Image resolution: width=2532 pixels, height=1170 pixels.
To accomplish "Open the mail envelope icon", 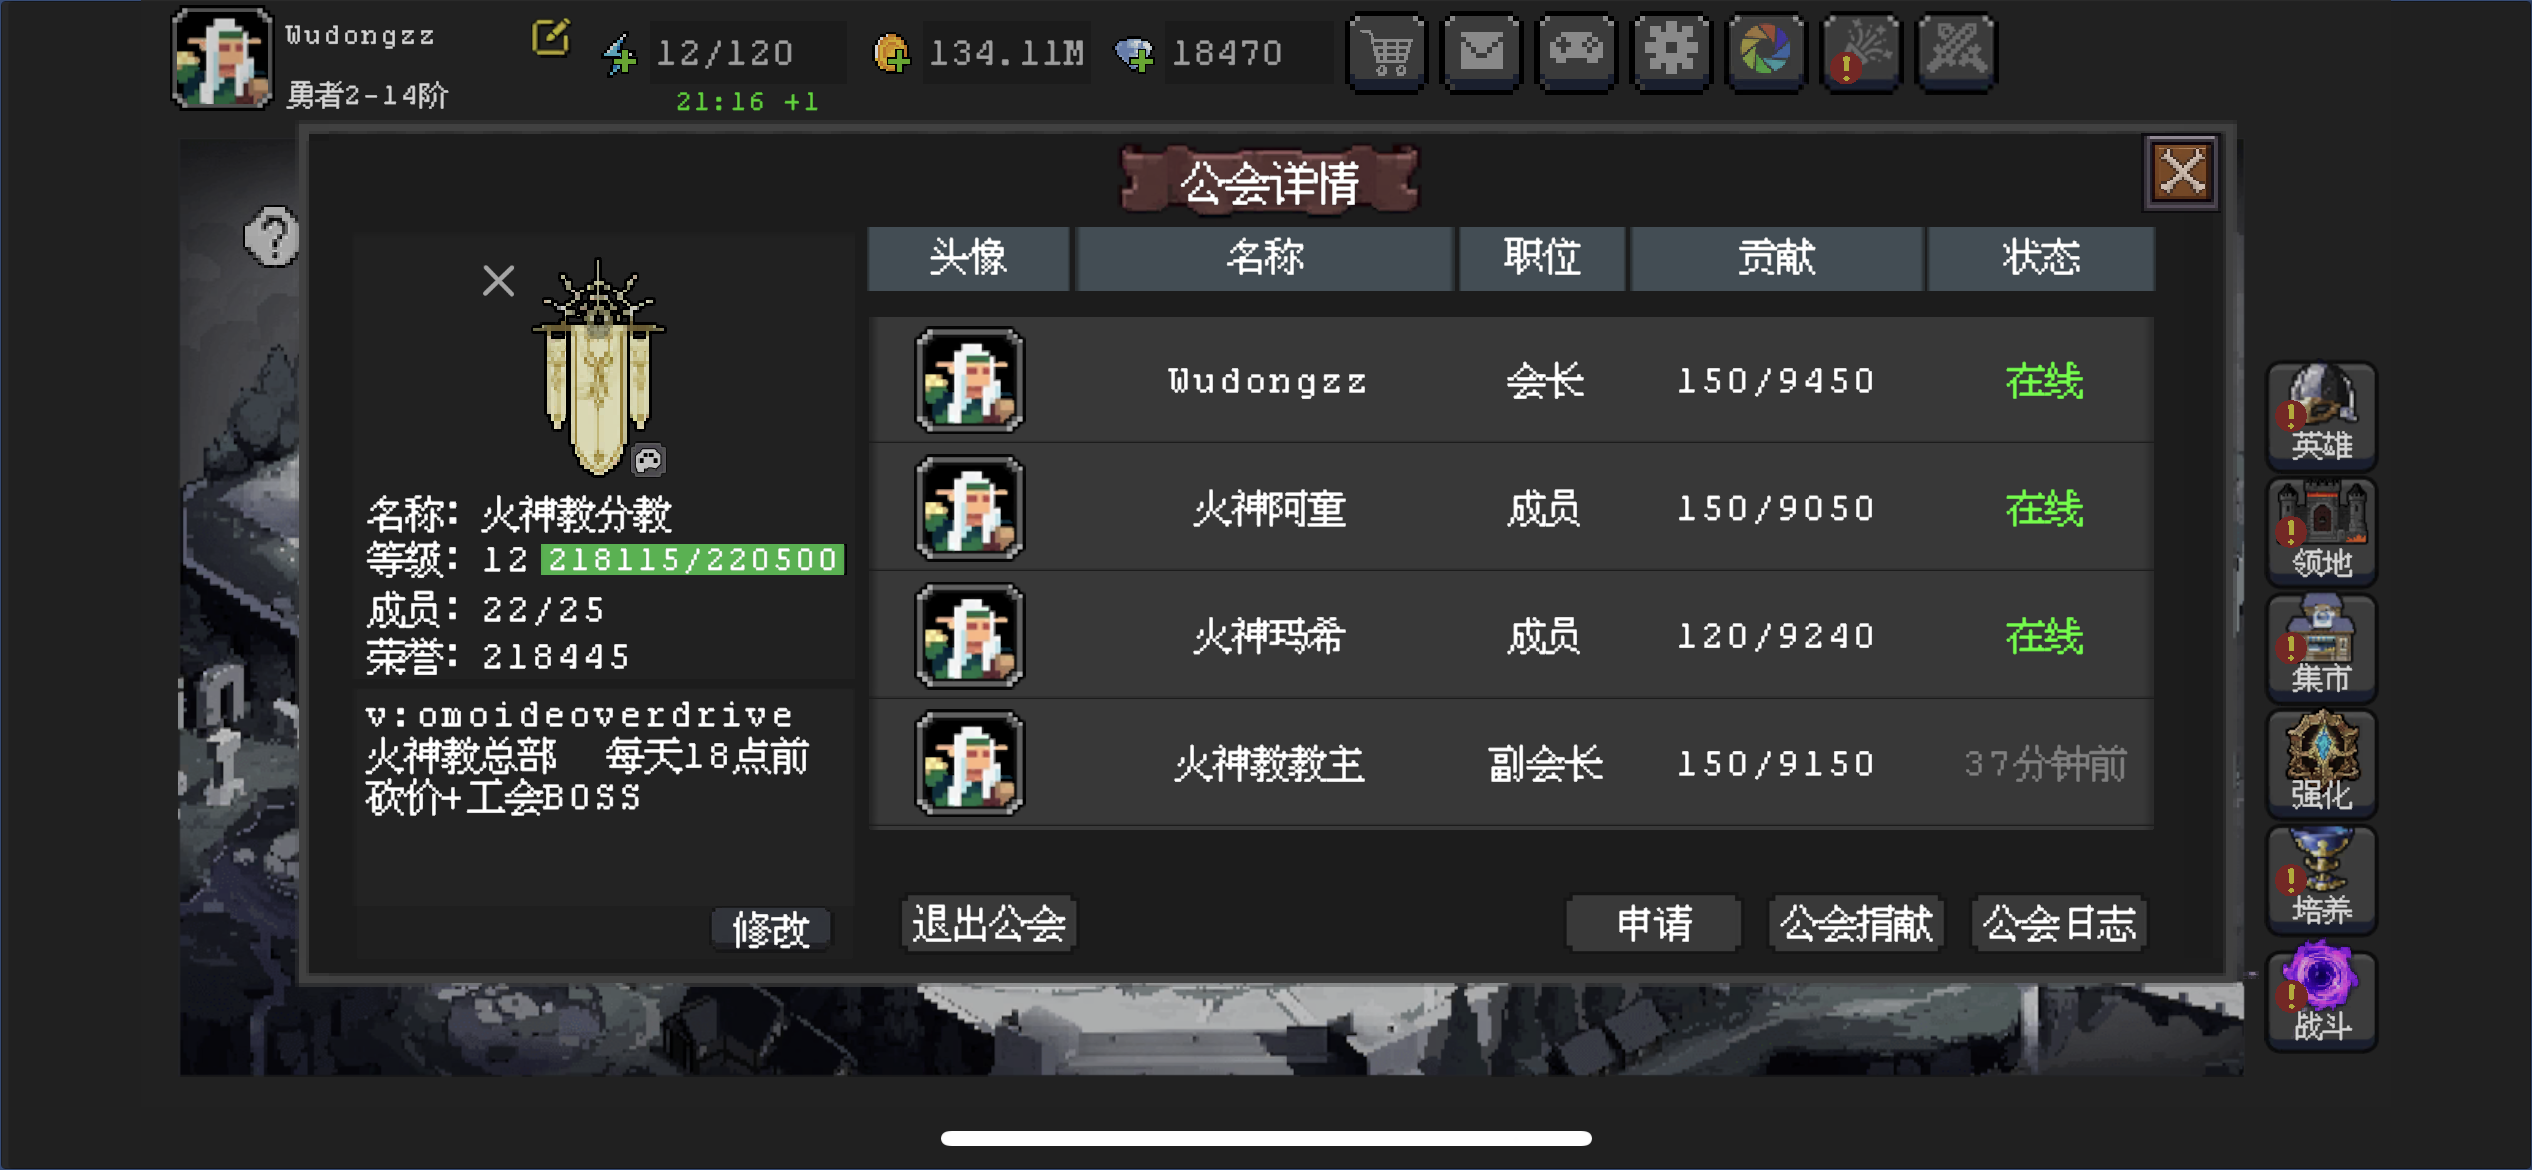I will [x=1482, y=52].
